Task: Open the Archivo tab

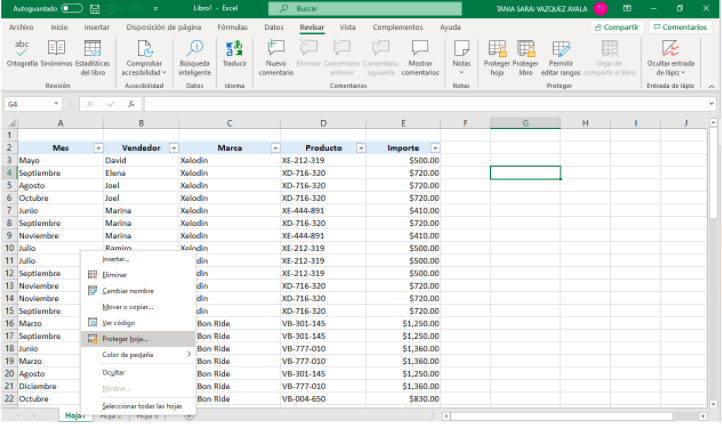Action: pos(21,27)
